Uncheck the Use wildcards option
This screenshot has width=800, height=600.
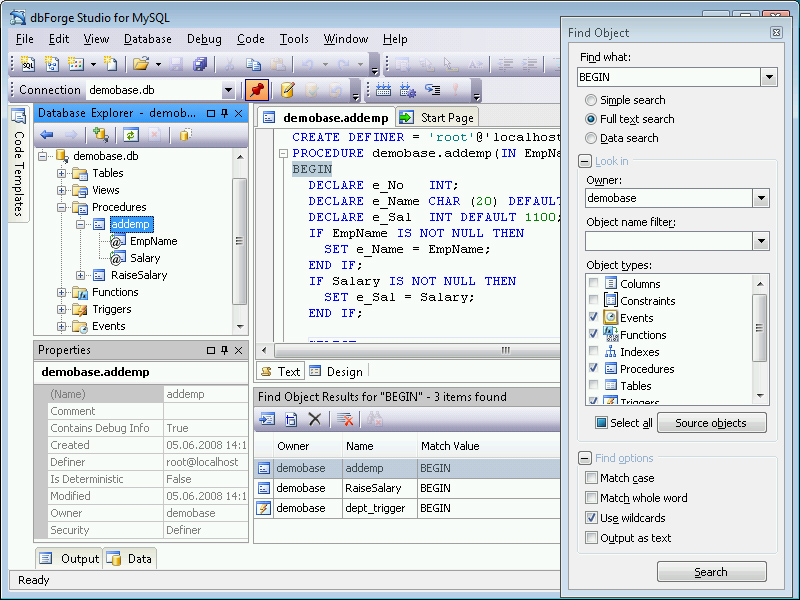pyautogui.click(x=592, y=518)
